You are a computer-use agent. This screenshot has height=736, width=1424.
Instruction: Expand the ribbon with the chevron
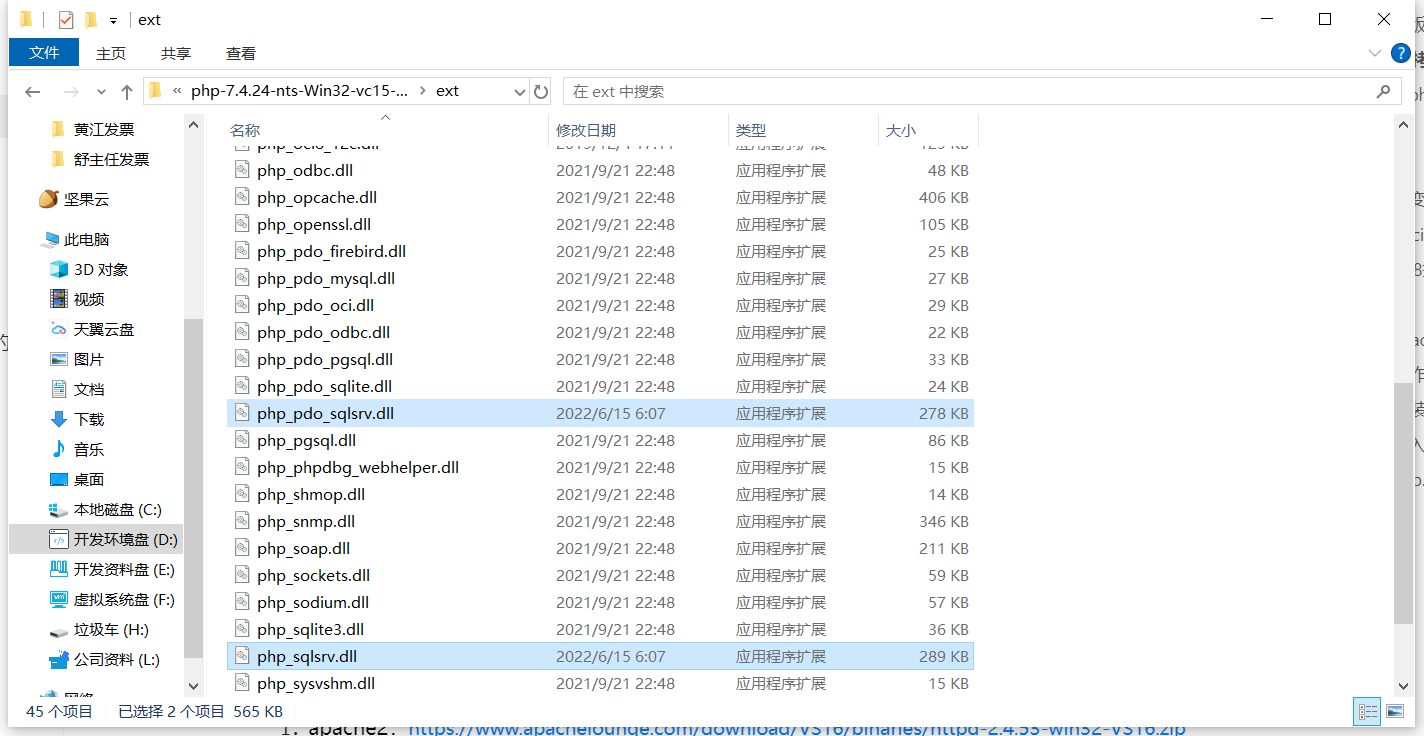tap(1374, 53)
